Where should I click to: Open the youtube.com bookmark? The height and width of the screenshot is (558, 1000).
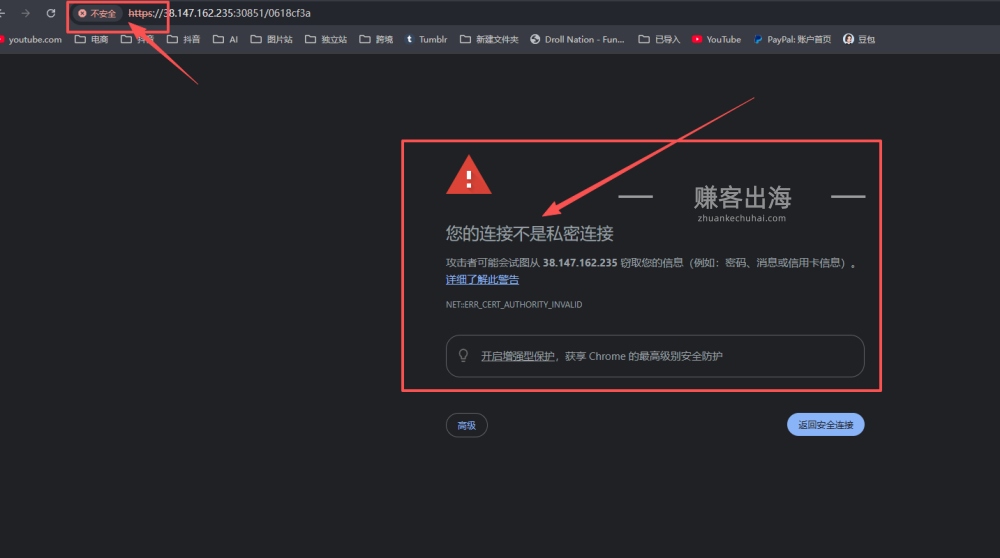coord(30,40)
